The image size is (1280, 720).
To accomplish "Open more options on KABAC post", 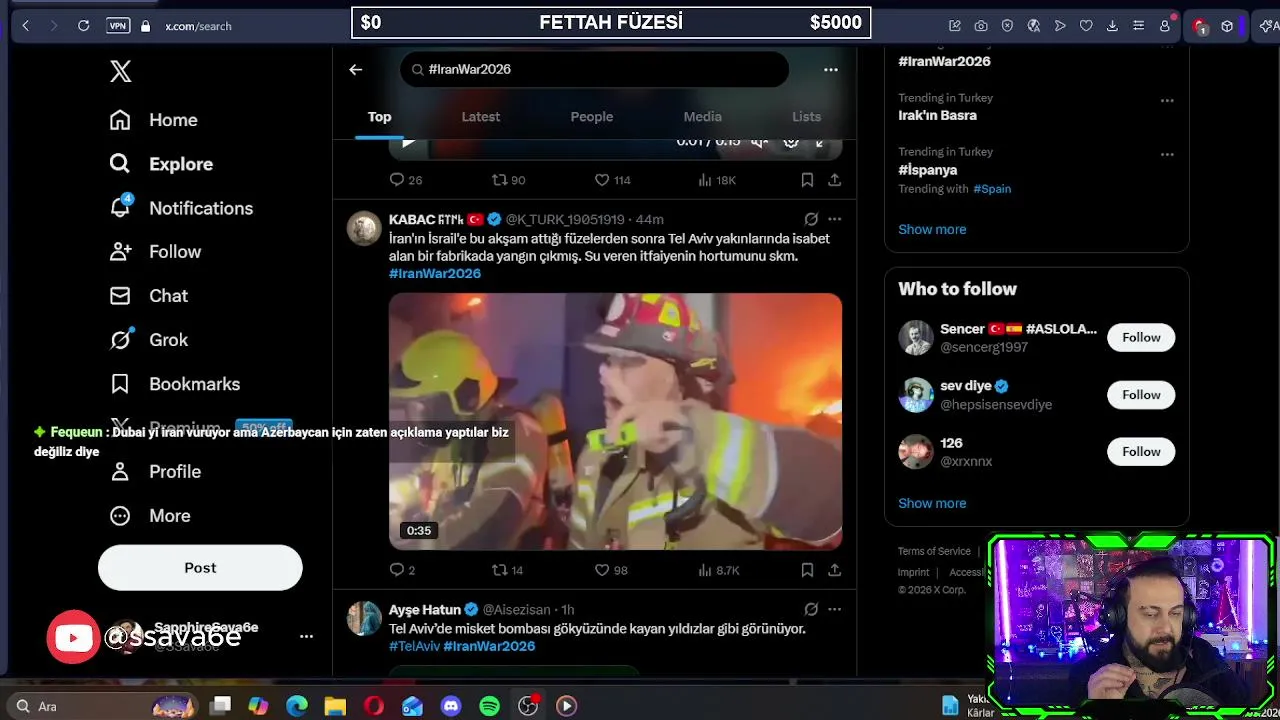I will tap(835, 219).
